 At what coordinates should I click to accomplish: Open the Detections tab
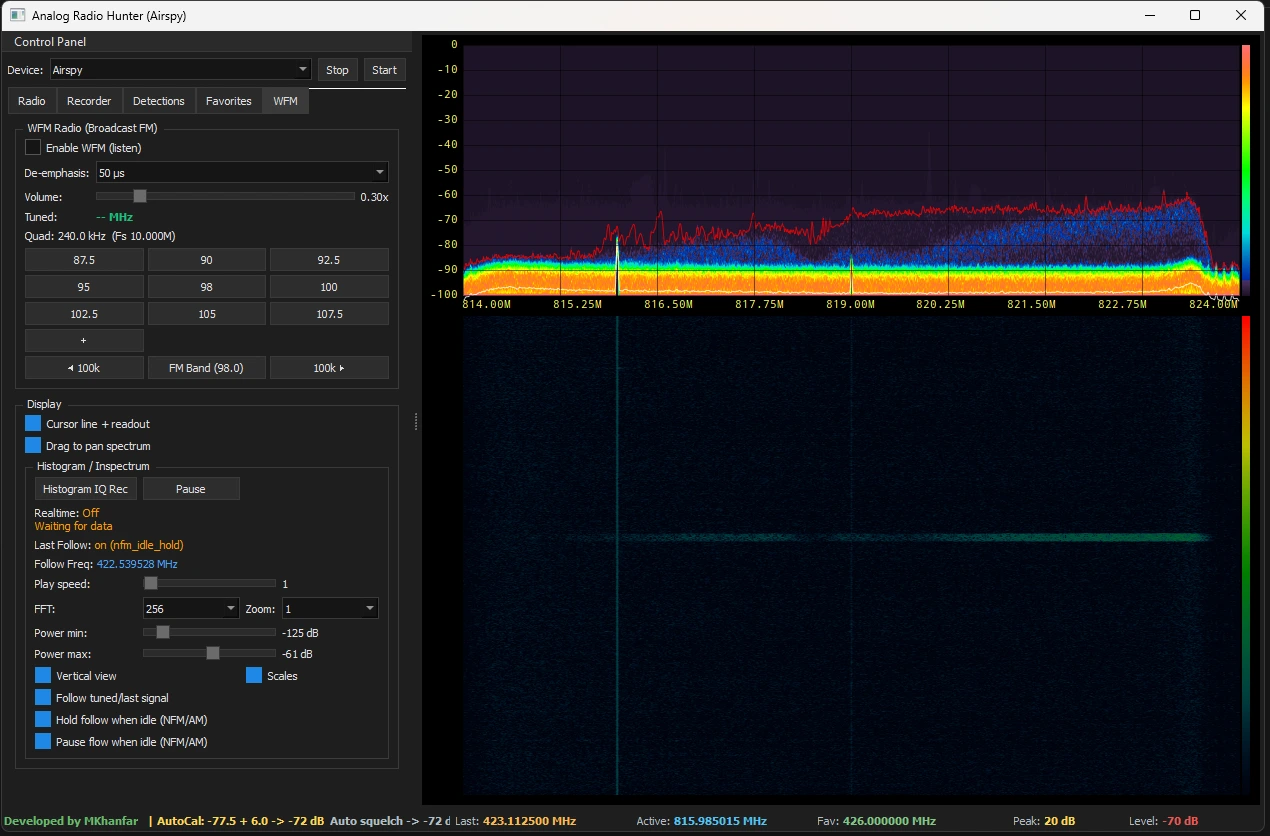(158, 100)
